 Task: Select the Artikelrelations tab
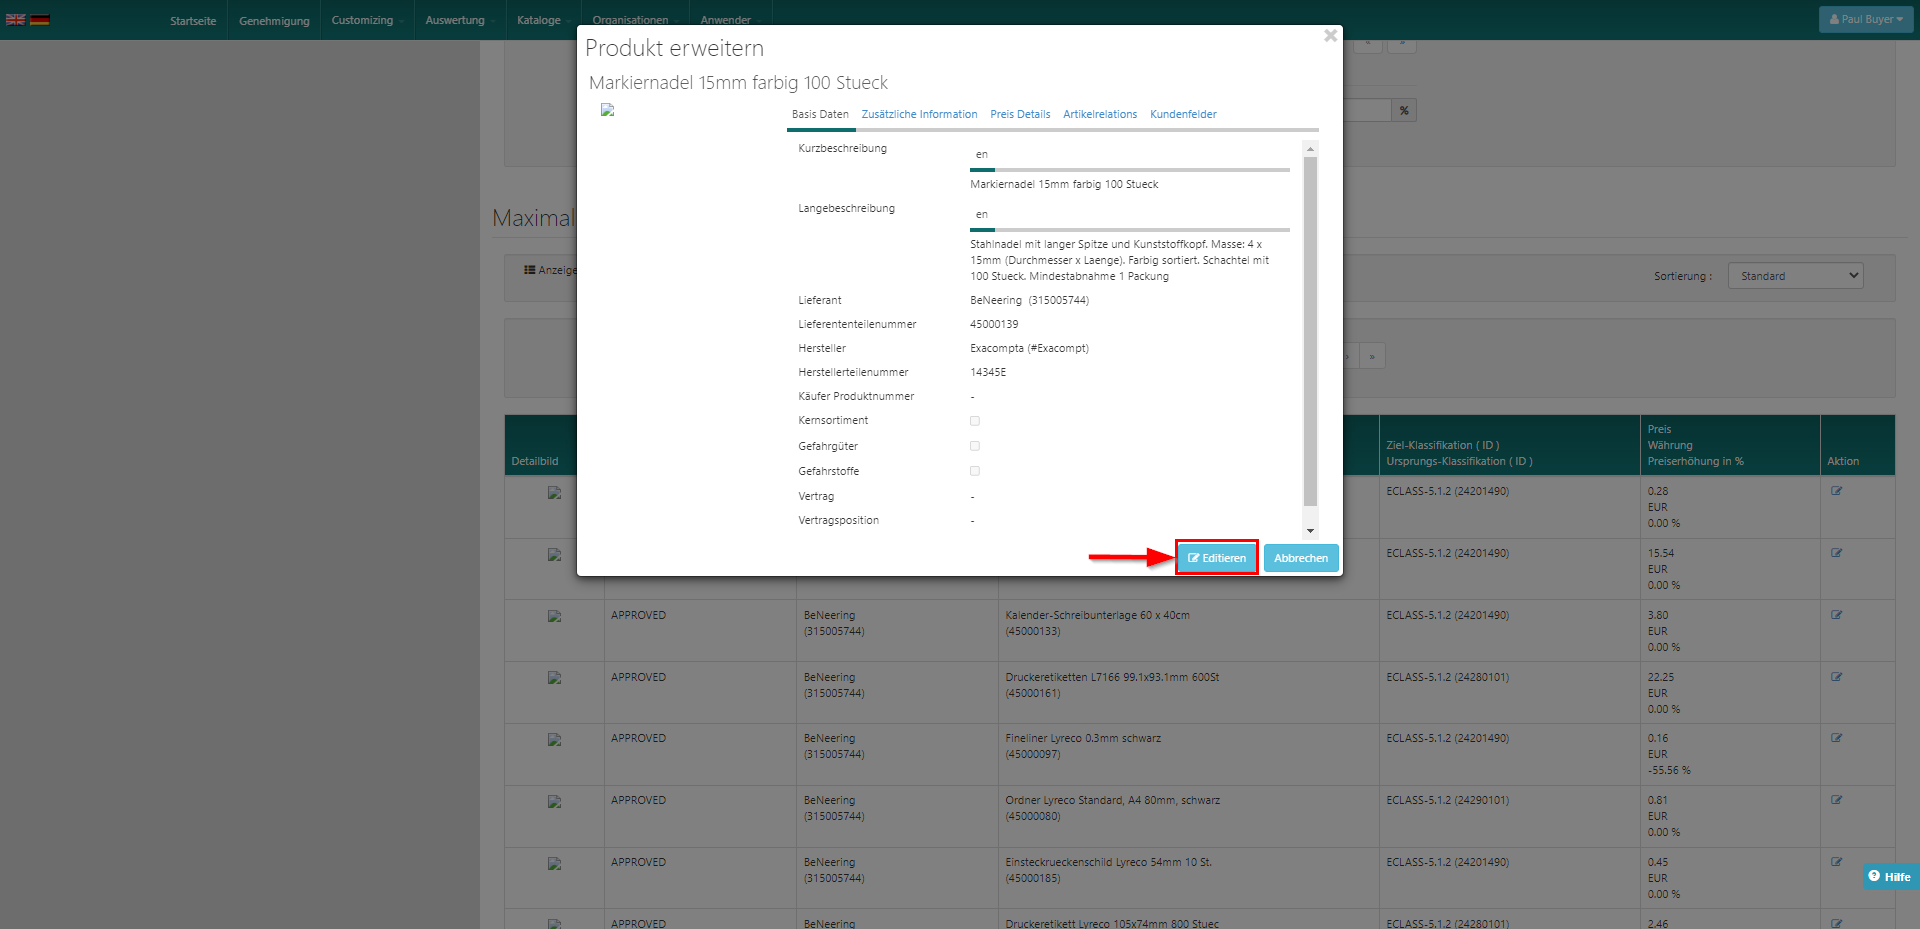point(1099,114)
